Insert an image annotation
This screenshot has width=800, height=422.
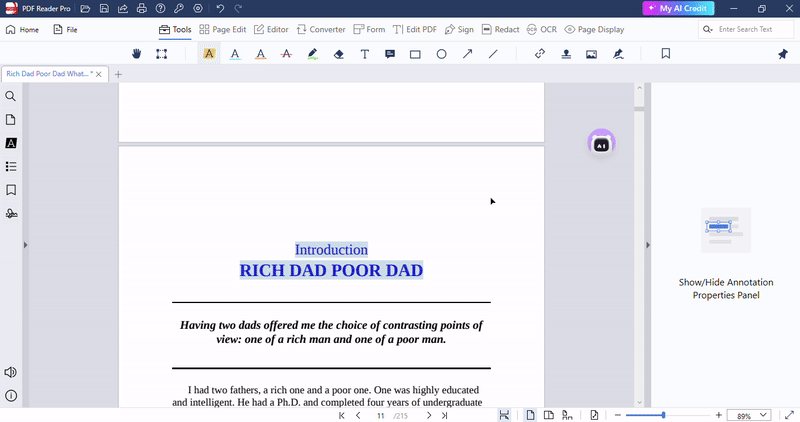[x=591, y=54]
